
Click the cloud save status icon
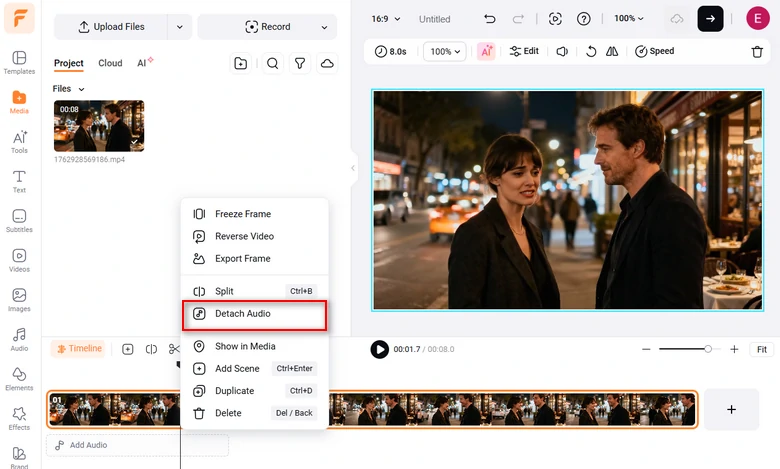coord(677,19)
